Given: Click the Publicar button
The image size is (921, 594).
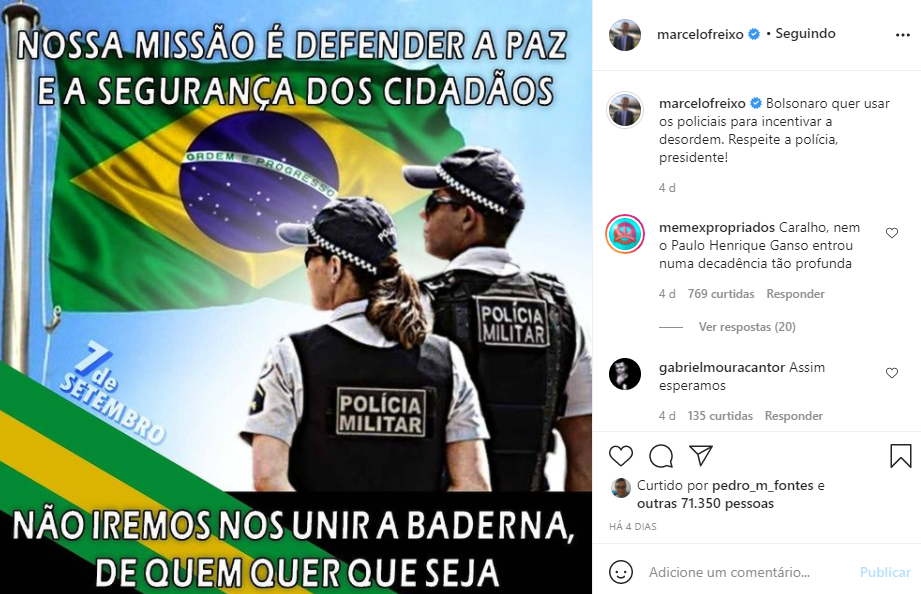Looking at the screenshot, I should (x=885, y=572).
